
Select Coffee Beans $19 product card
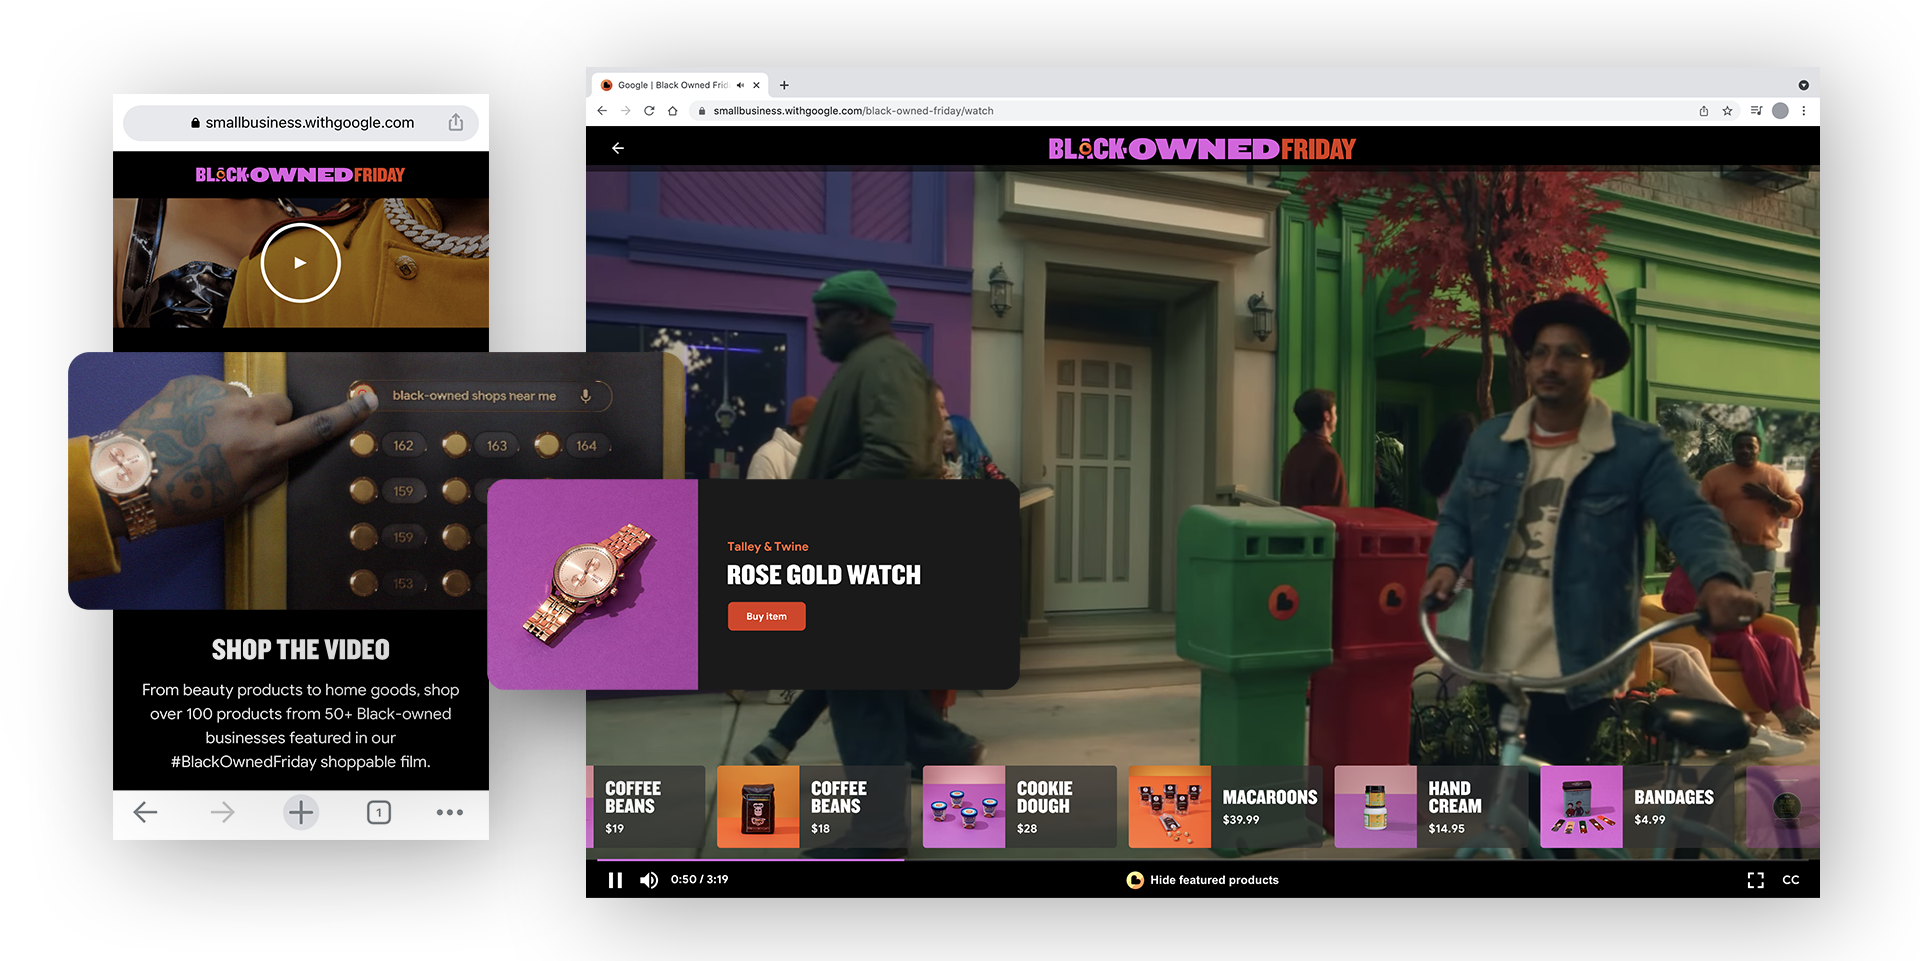645,807
